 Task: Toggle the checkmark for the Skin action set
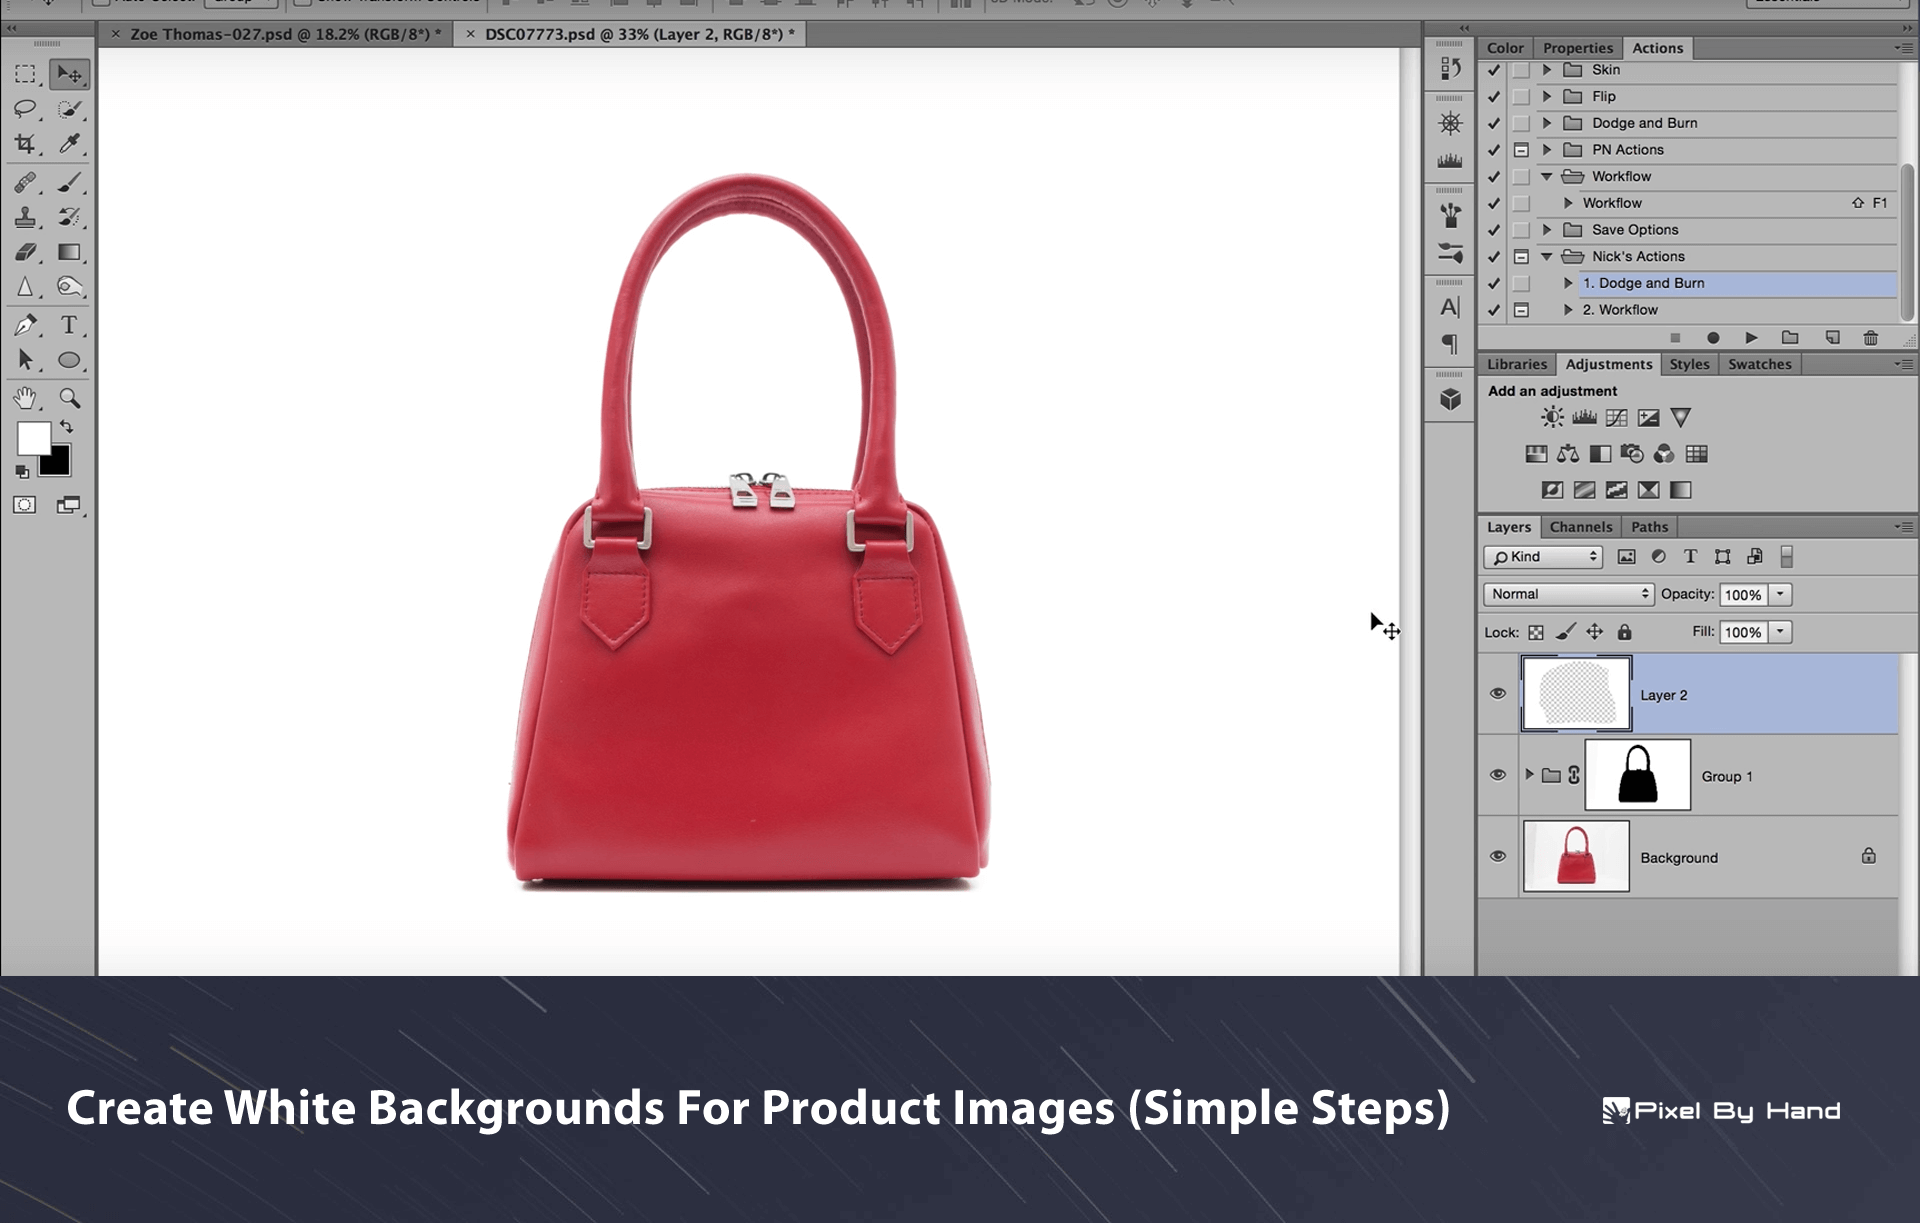[x=1494, y=70]
